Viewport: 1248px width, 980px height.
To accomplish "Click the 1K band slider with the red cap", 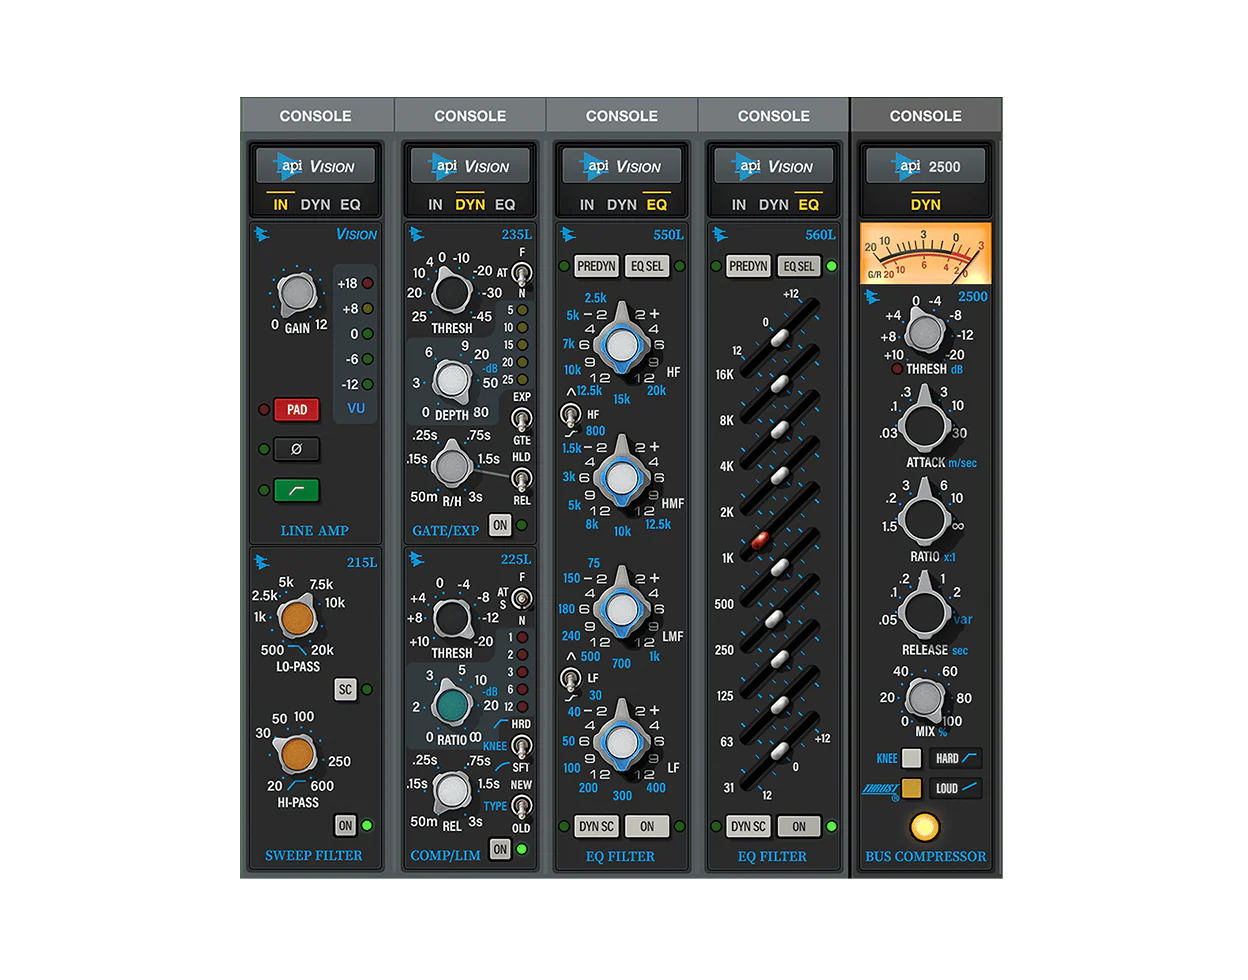I will (x=760, y=541).
